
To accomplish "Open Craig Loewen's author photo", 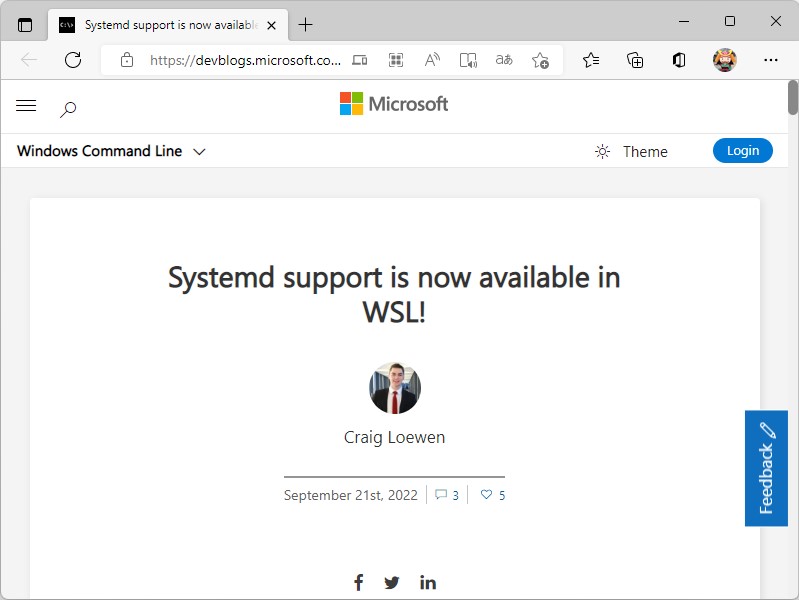I will pyautogui.click(x=395, y=388).
